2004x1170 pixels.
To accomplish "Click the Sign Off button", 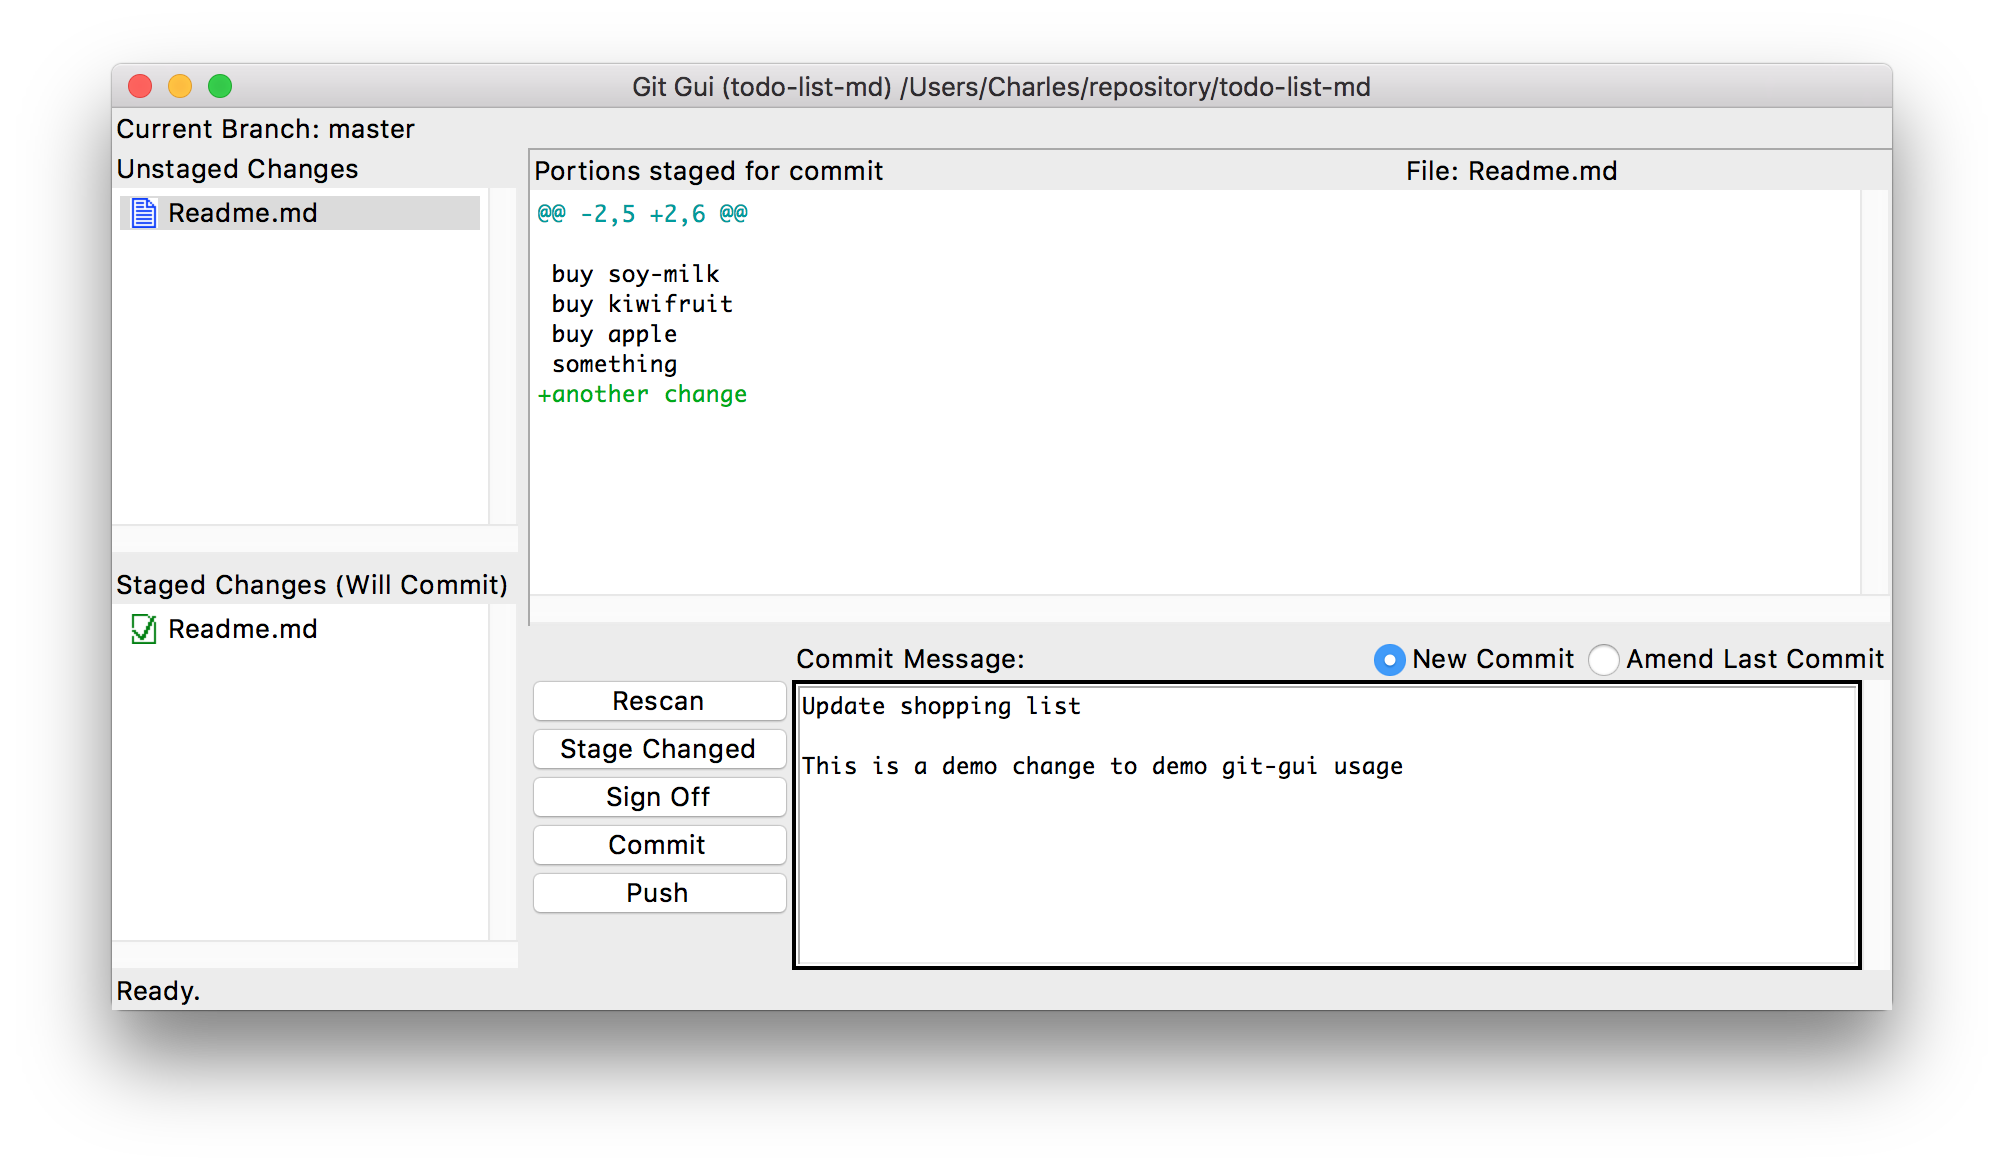I will [659, 797].
